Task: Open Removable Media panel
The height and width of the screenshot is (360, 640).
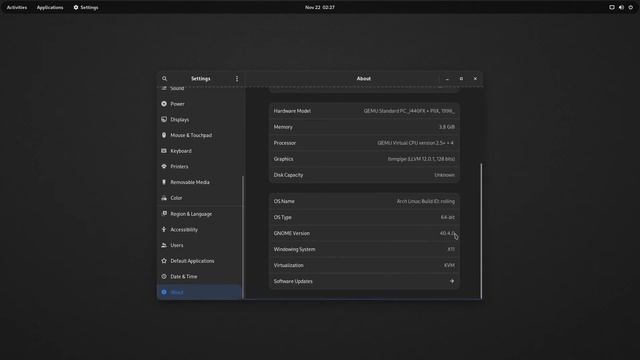Action: (x=200, y=182)
